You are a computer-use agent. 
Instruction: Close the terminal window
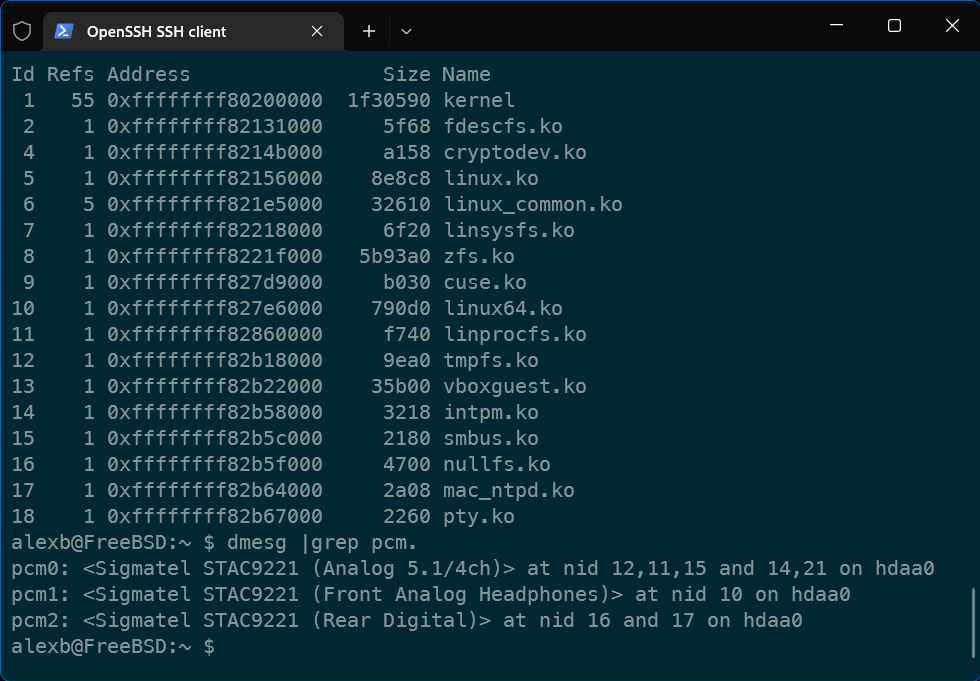click(x=952, y=26)
